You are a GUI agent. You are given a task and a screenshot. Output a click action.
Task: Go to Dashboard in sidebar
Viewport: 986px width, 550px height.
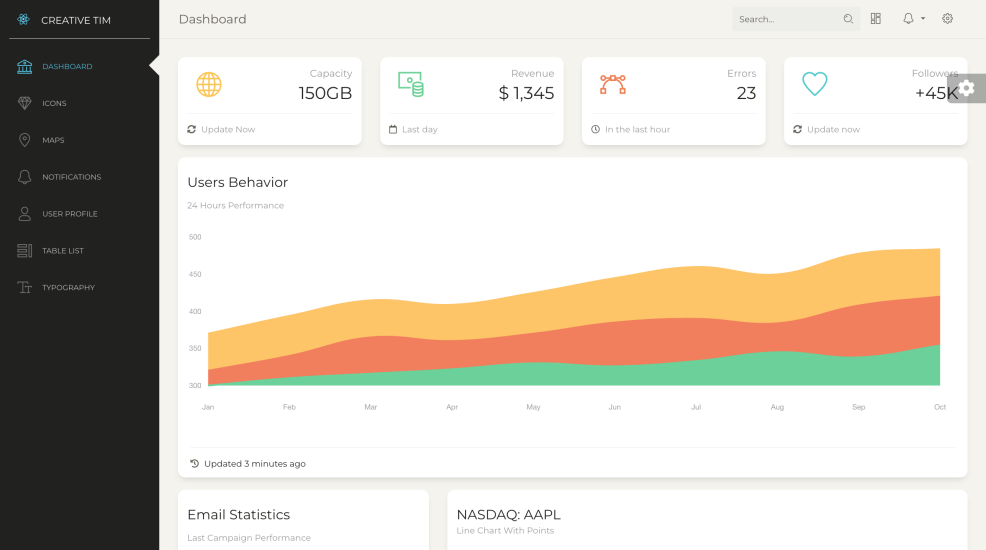[x=67, y=67]
